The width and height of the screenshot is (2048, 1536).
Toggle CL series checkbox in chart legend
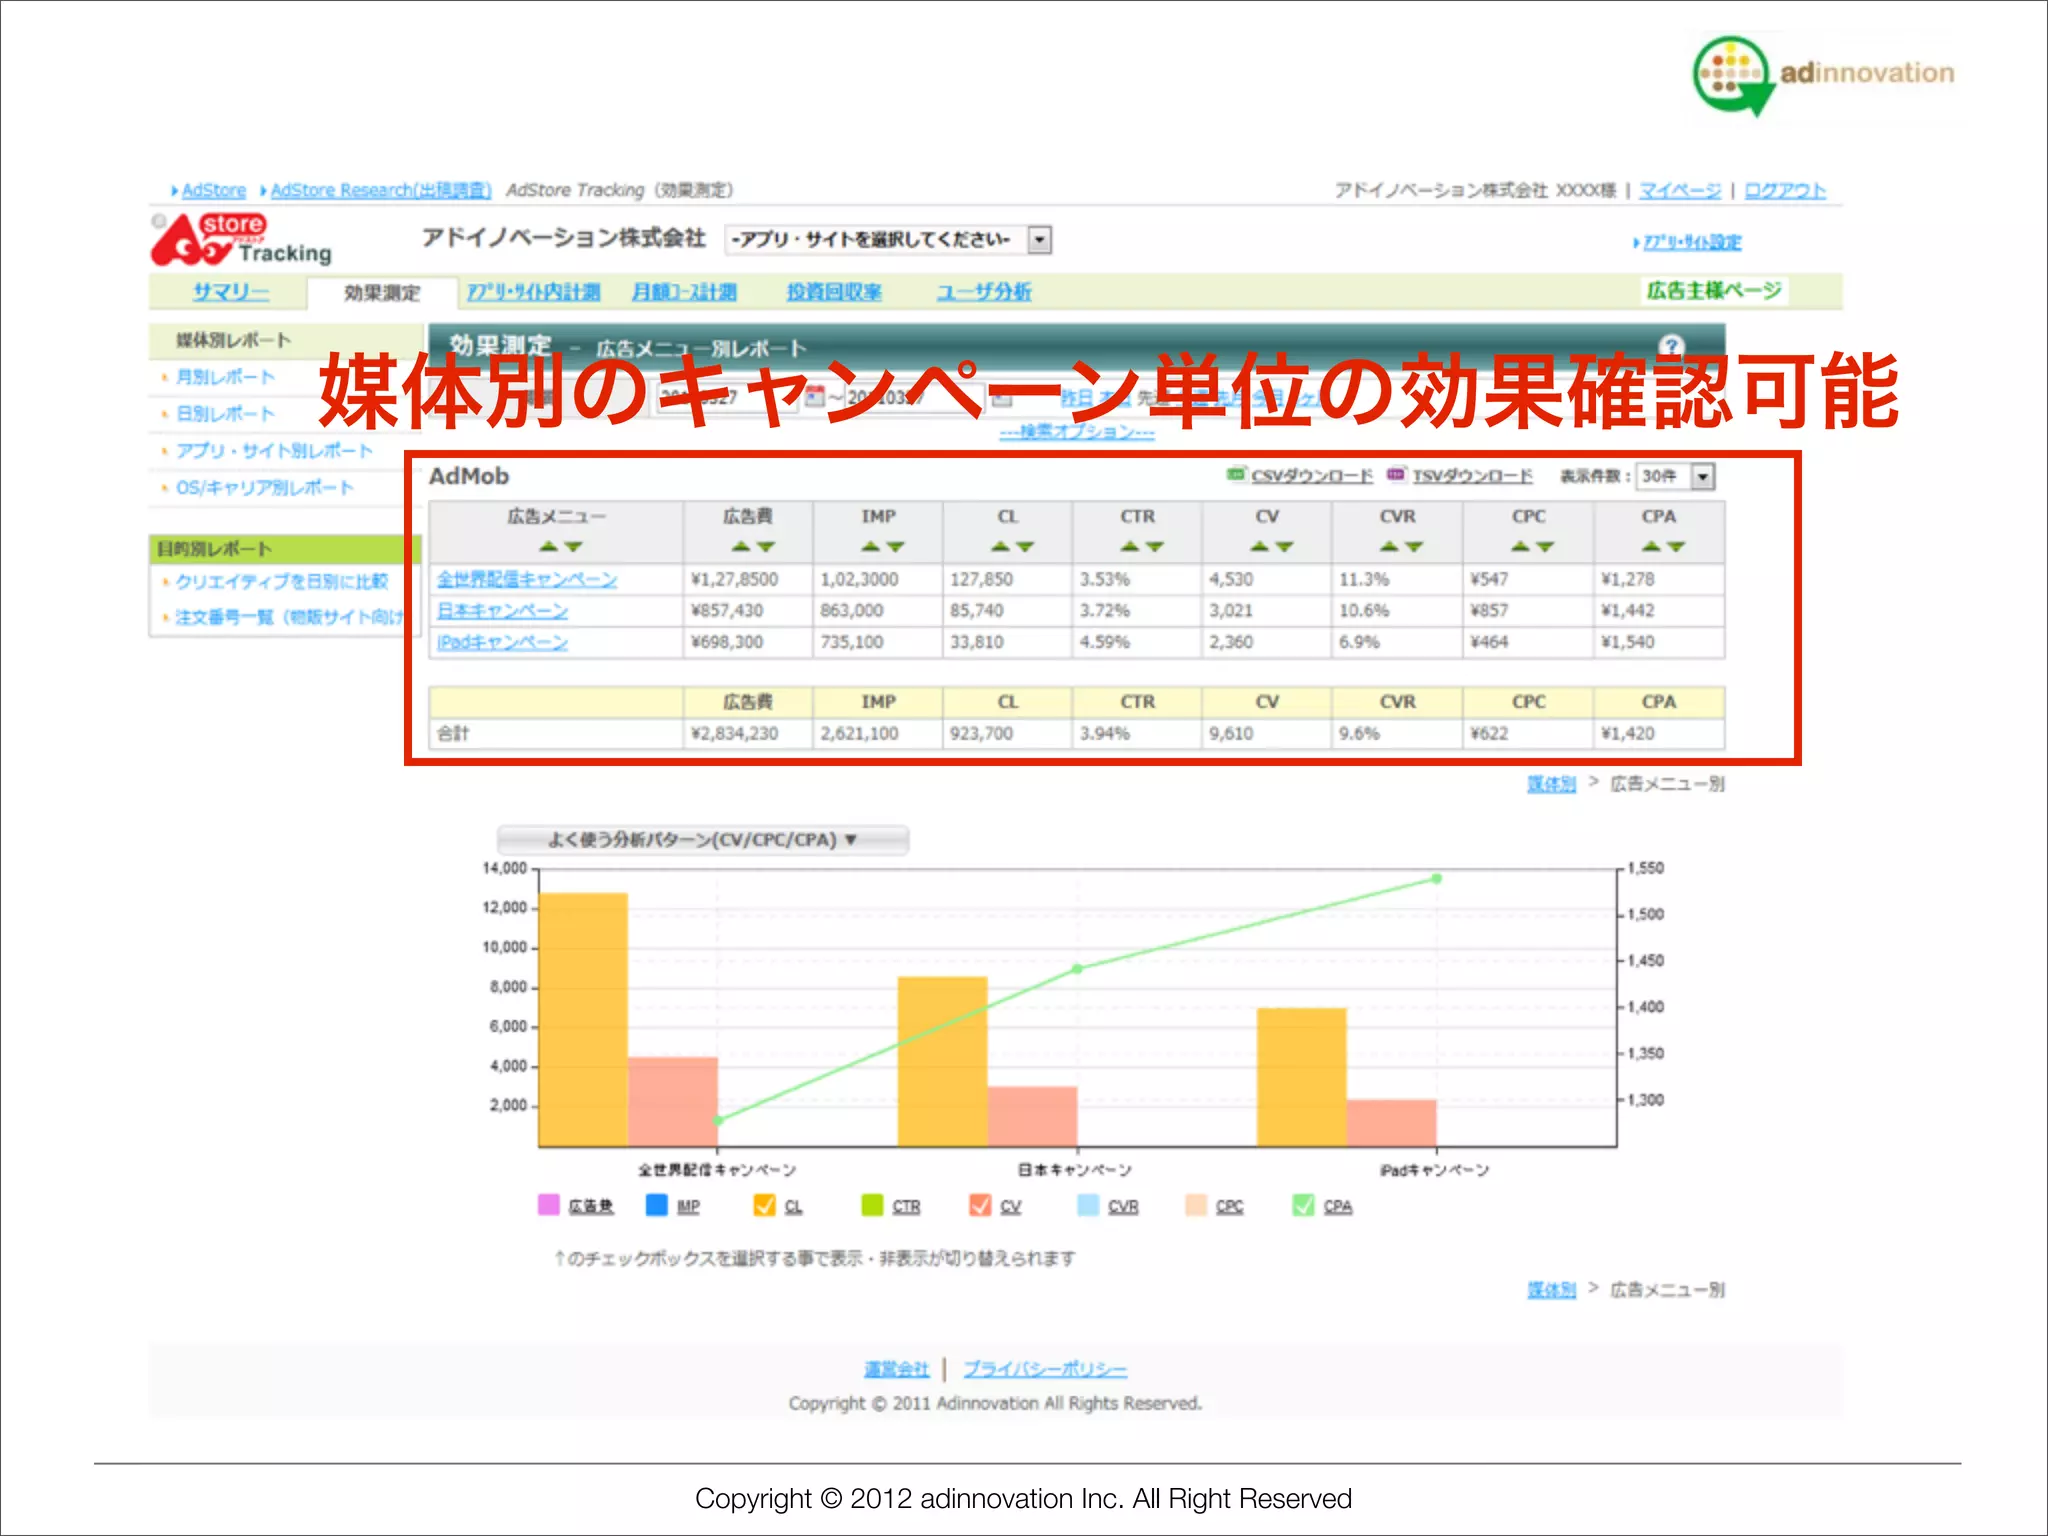tap(764, 1205)
